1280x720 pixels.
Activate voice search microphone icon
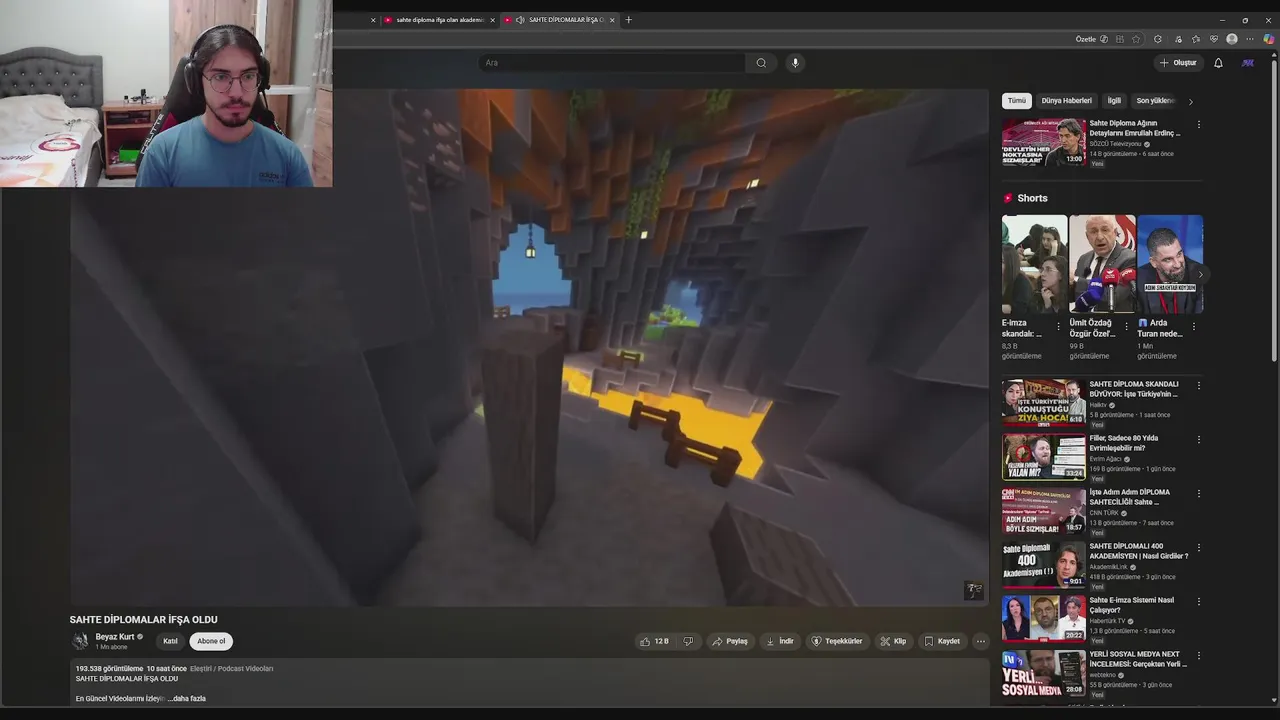[795, 63]
